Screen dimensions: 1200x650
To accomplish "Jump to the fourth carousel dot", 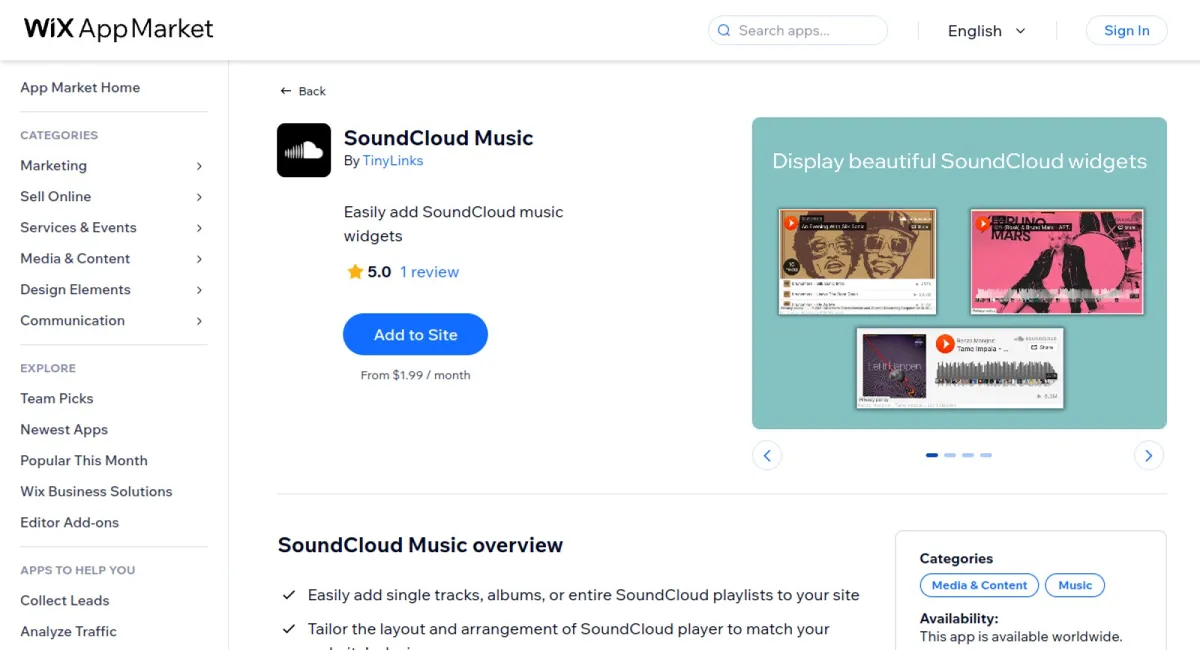I will point(986,455).
